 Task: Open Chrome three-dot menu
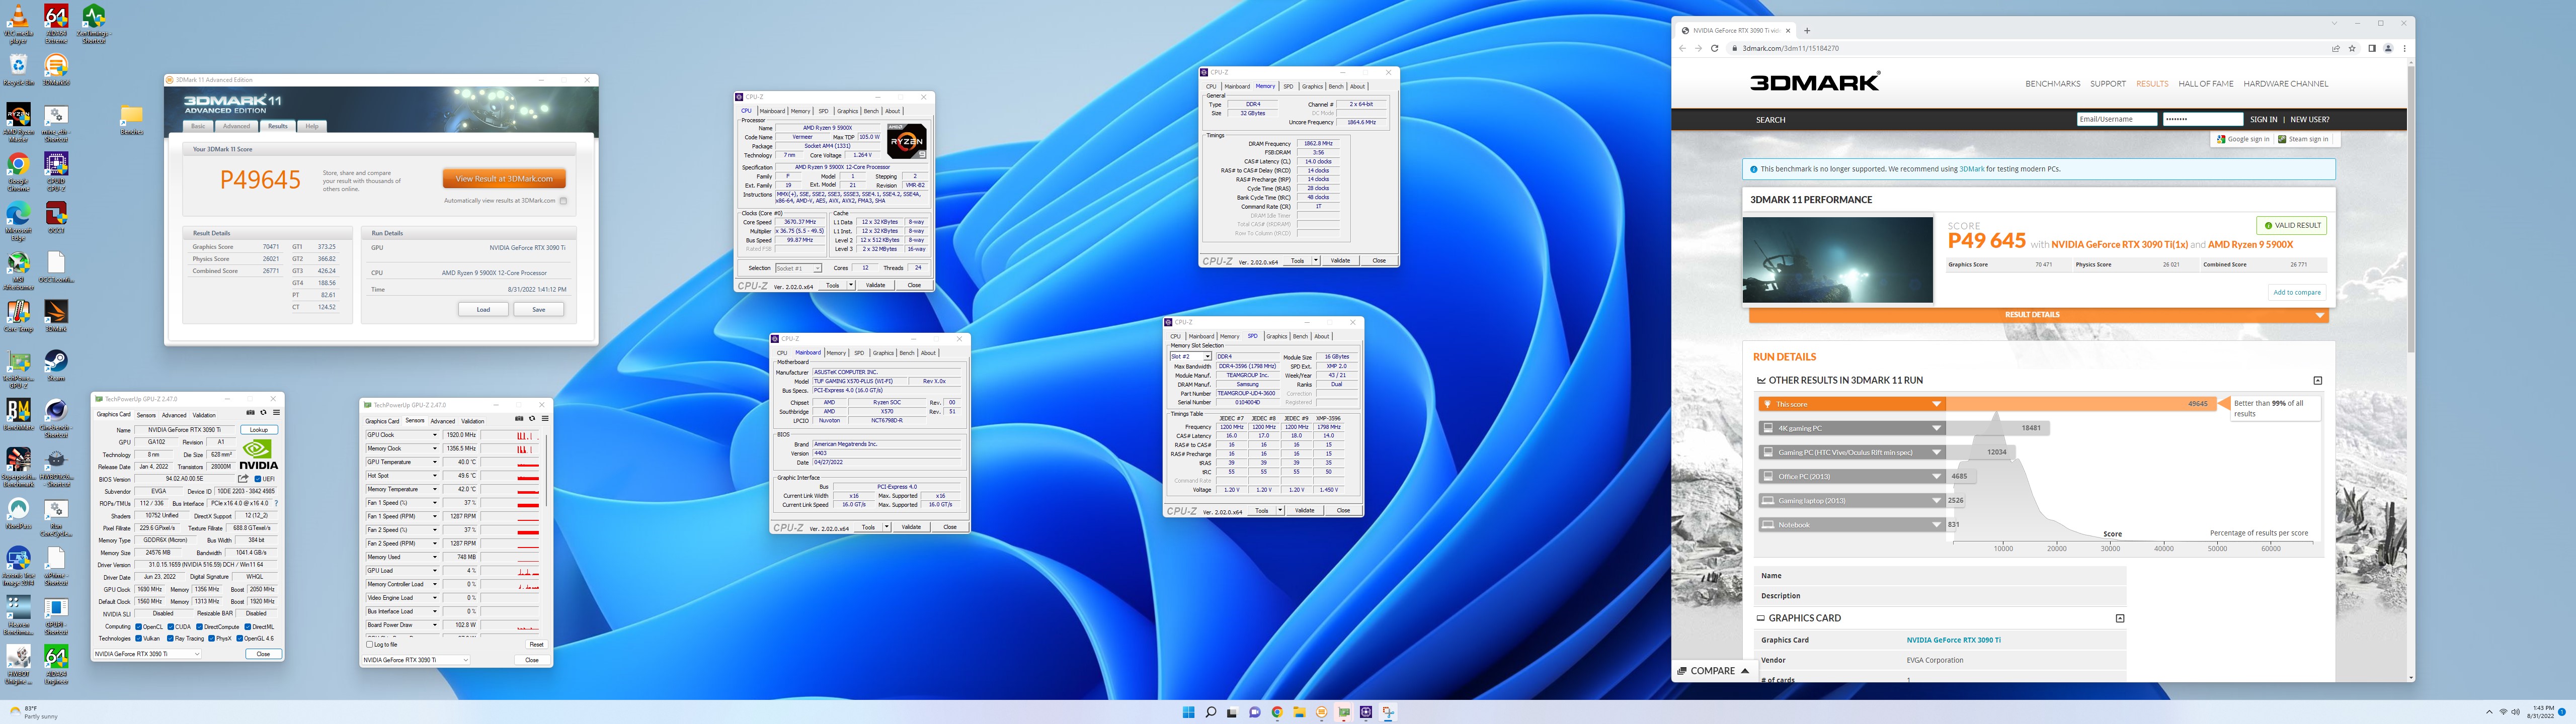coord(2404,48)
